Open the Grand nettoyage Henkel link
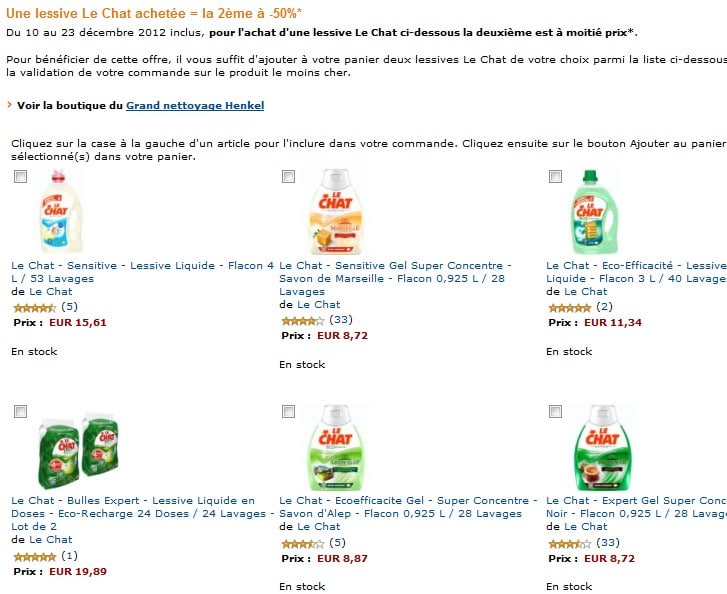This screenshot has width=727, height=594. [195, 105]
